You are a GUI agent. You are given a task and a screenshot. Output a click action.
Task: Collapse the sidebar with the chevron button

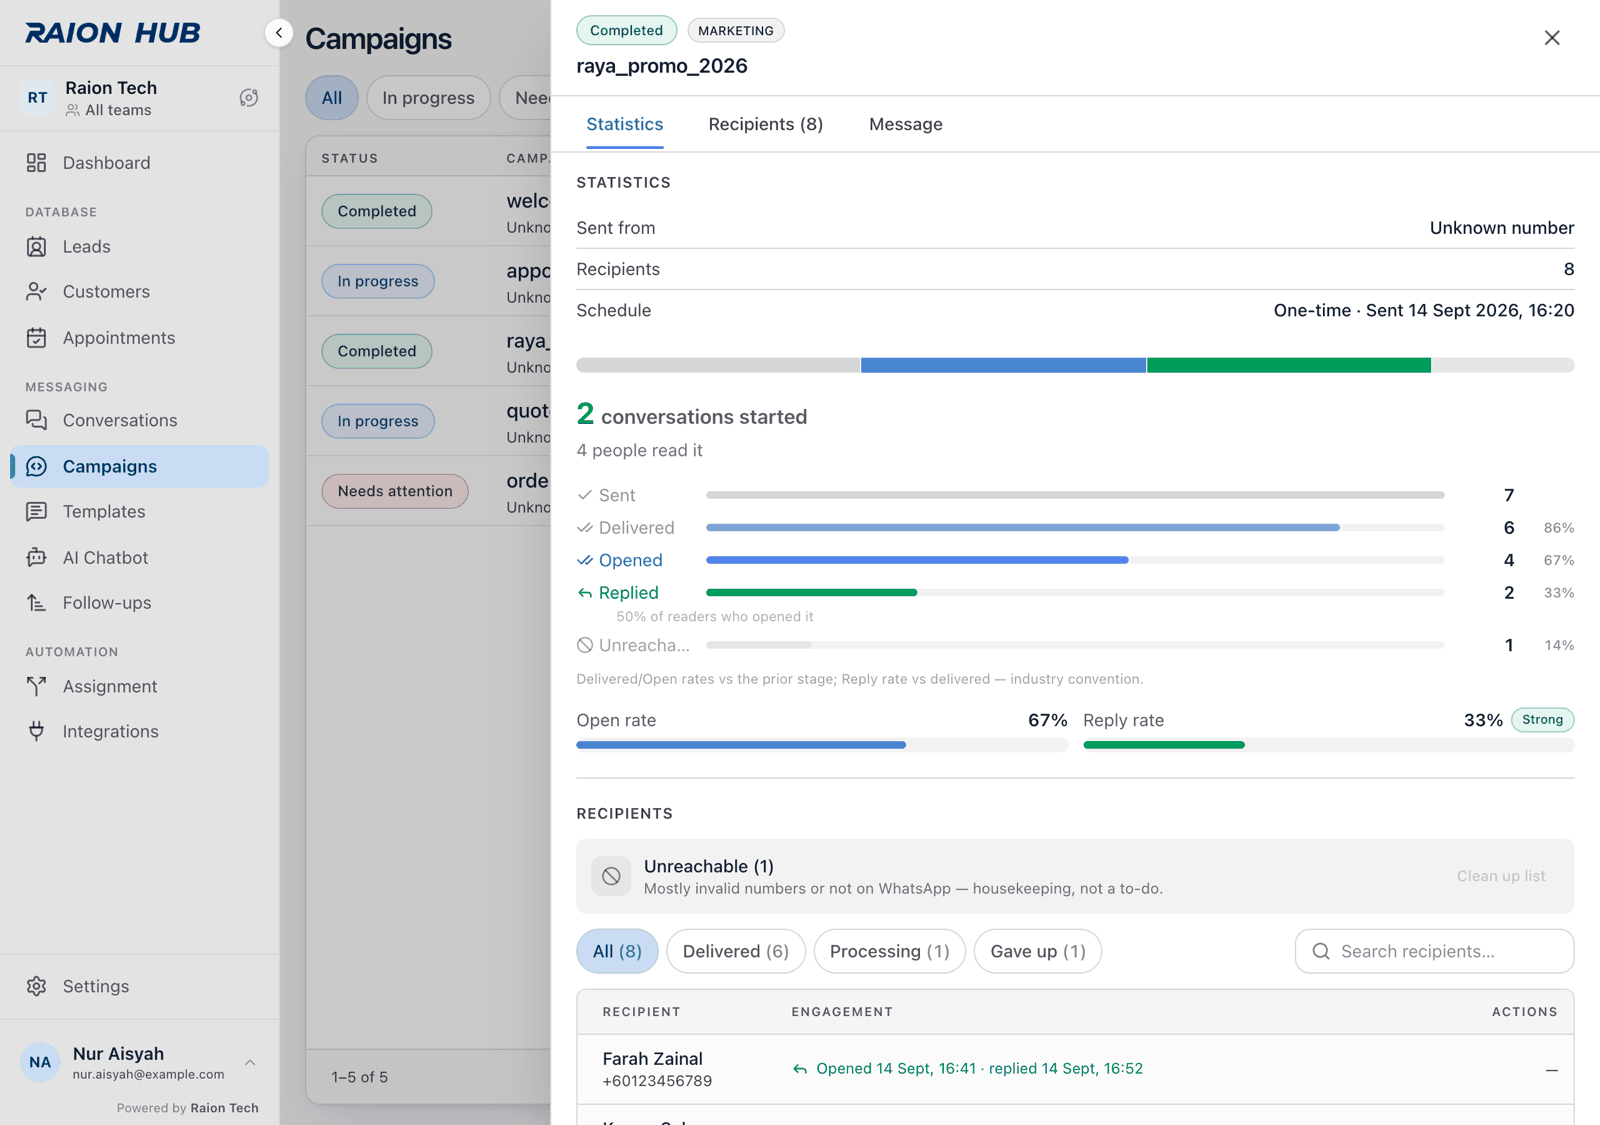(279, 33)
